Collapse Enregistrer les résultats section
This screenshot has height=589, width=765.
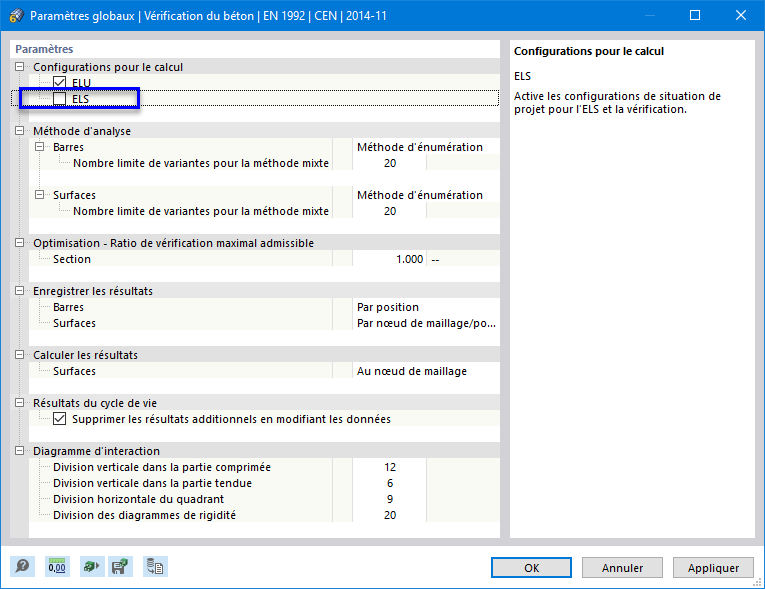coord(20,290)
